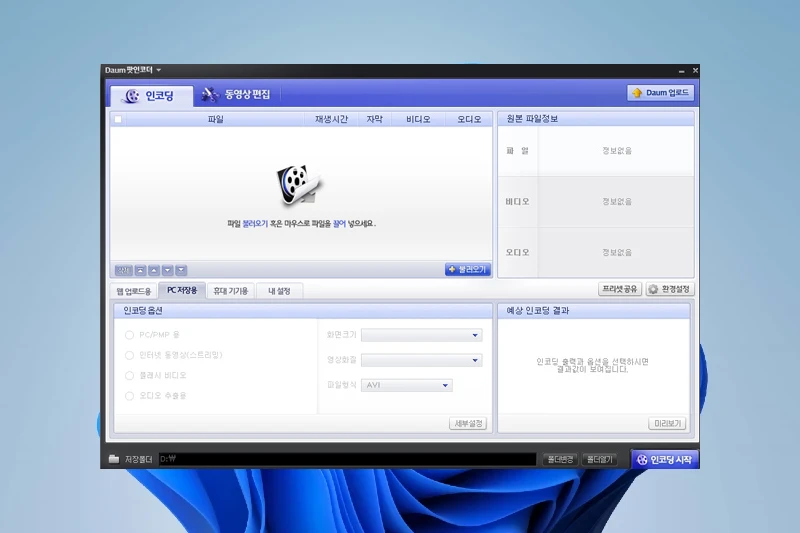Choose 인터넷 동영상(스트리밍) radio option

point(130,356)
